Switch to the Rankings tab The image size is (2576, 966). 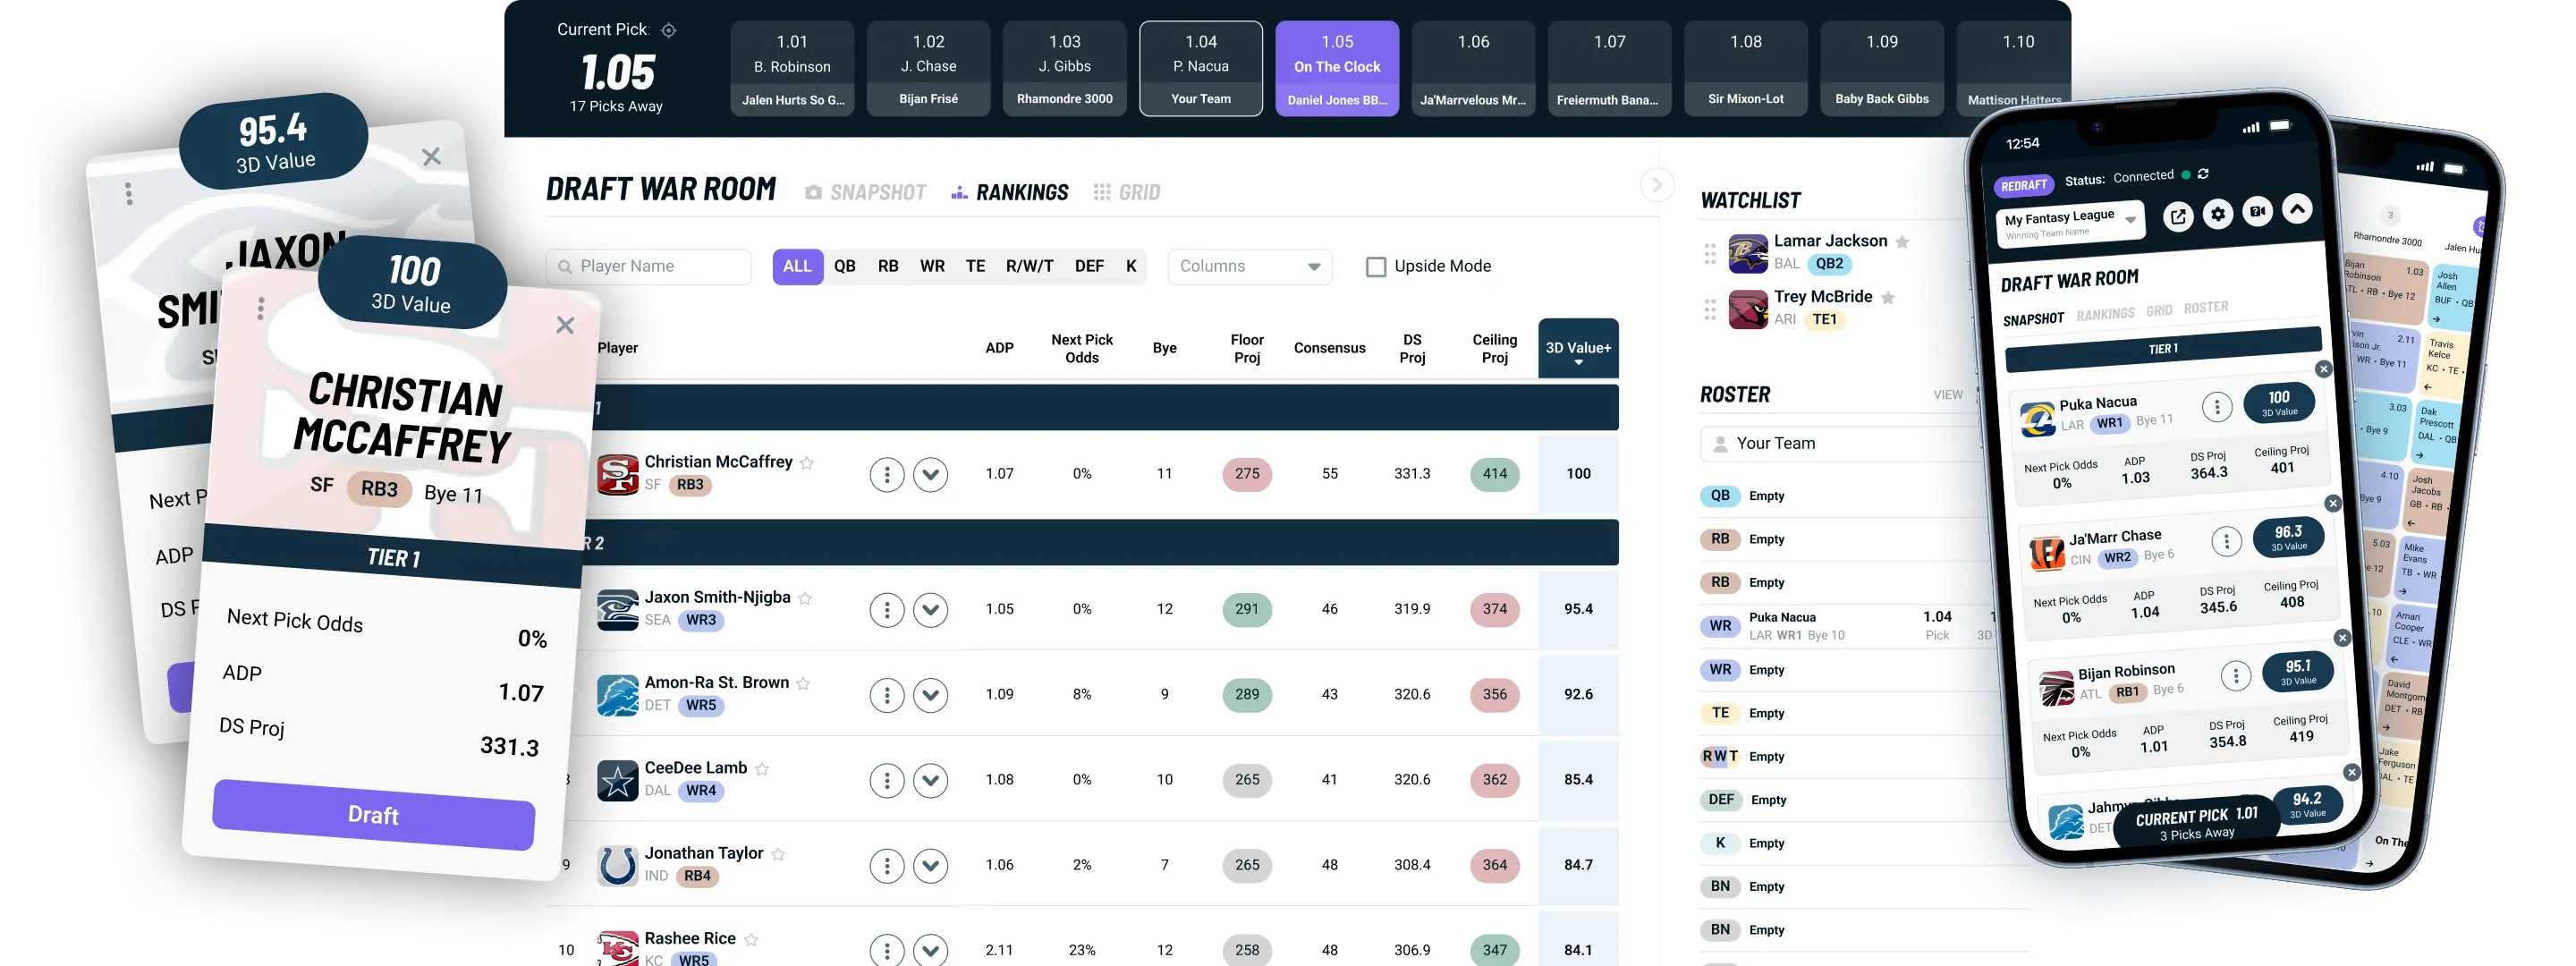pyautogui.click(x=1010, y=192)
